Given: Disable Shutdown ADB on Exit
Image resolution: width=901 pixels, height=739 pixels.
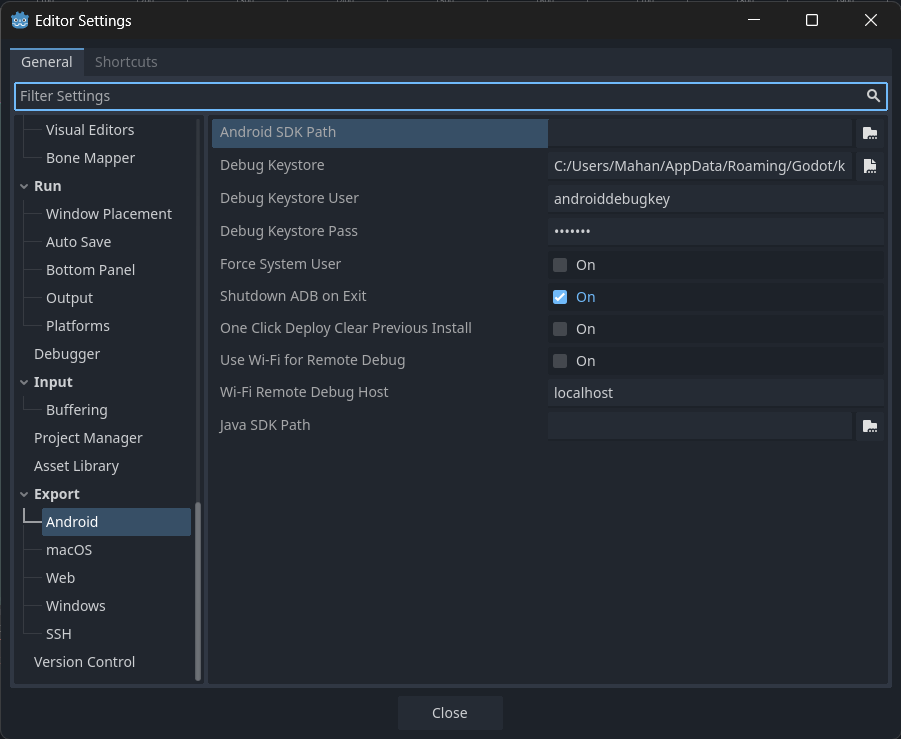Looking at the screenshot, I should [559, 296].
